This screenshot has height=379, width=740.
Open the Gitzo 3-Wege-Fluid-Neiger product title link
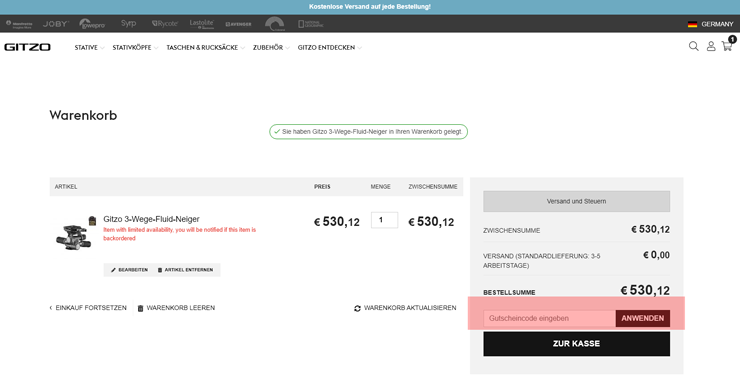click(151, 219)
